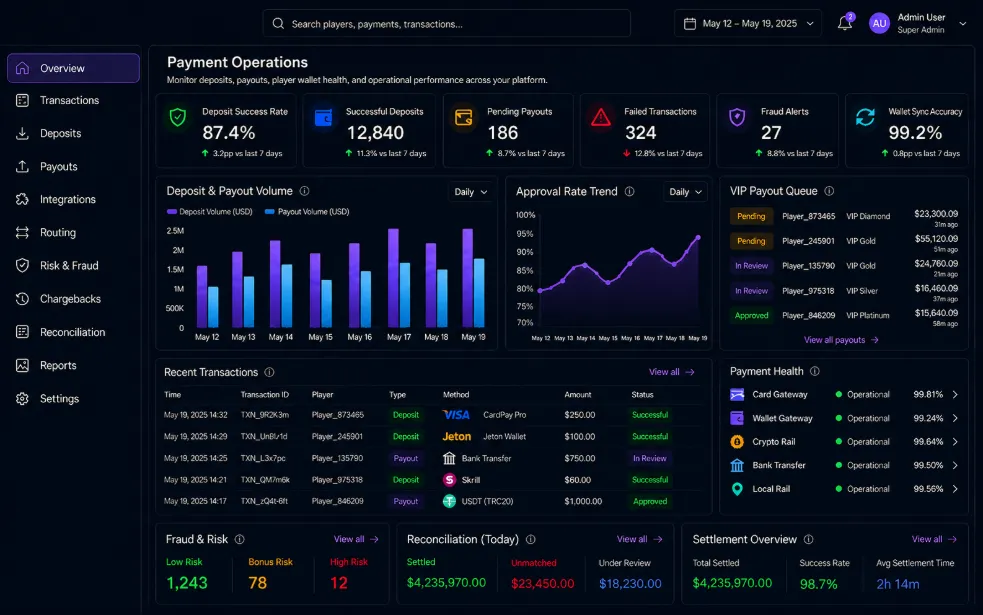Click the Deposit Volume (USD) legend swatch
Image resolution: width=983 pixels, height=615 pixels.
coord(172,212)
